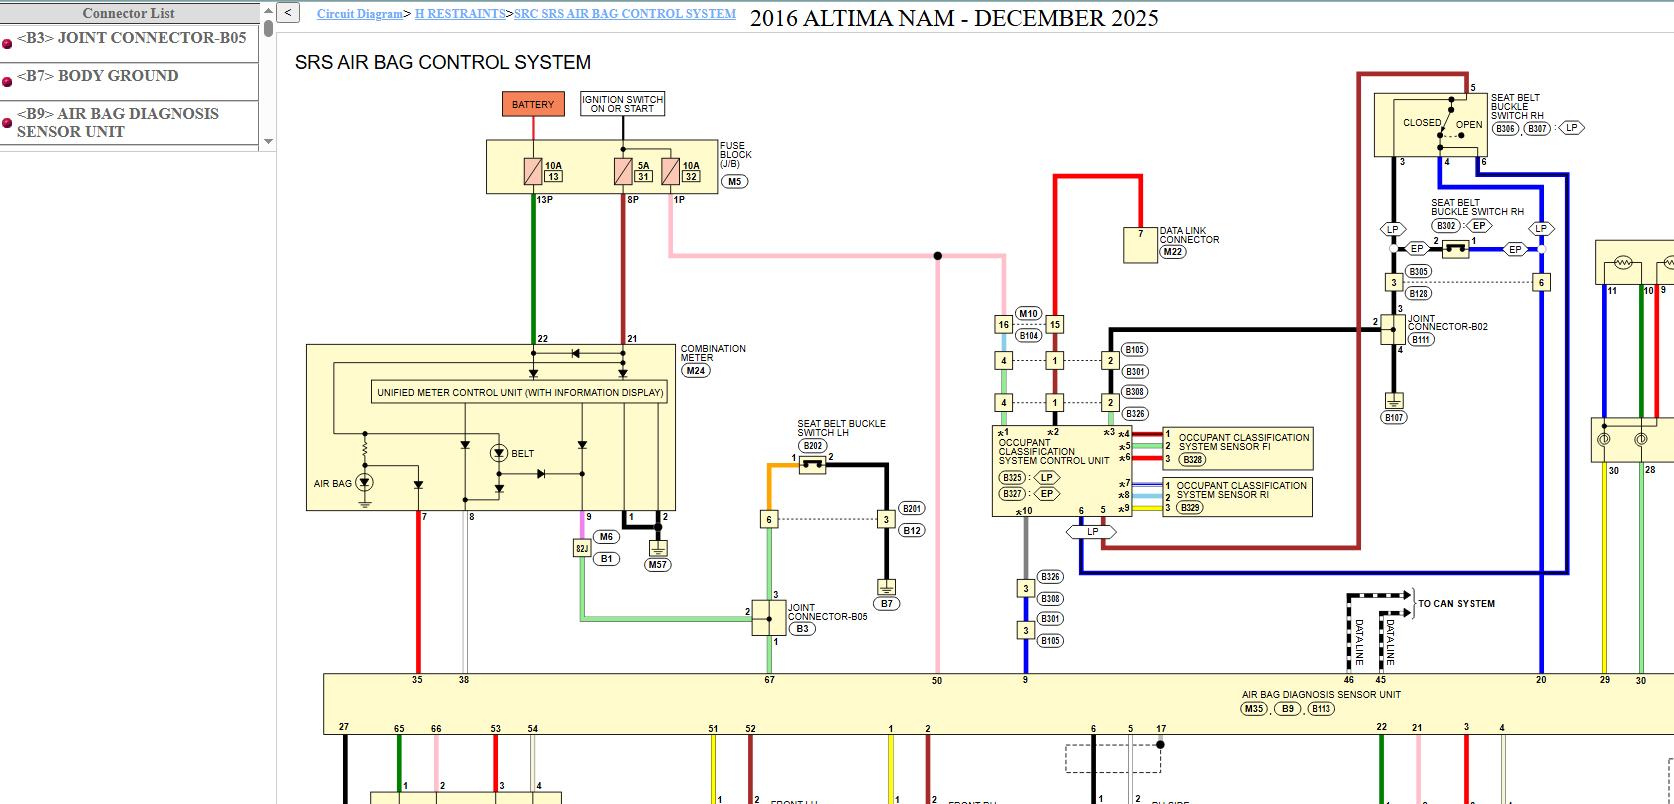This screenshot has height=804, width=1674.
Task: Click the red bullet beside B7 BODY GROUND
Action: (x=7, y=81)
